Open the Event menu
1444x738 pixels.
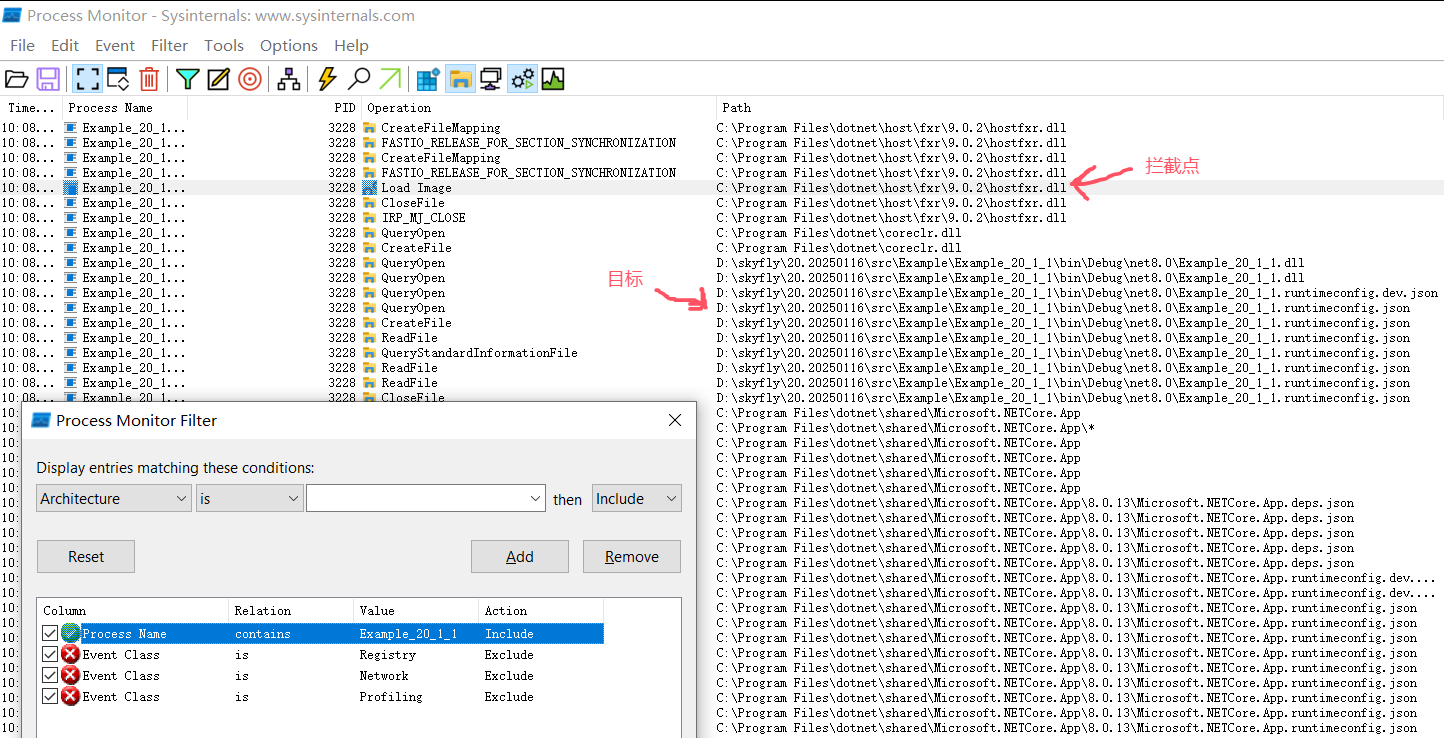(x=114, y=45)
